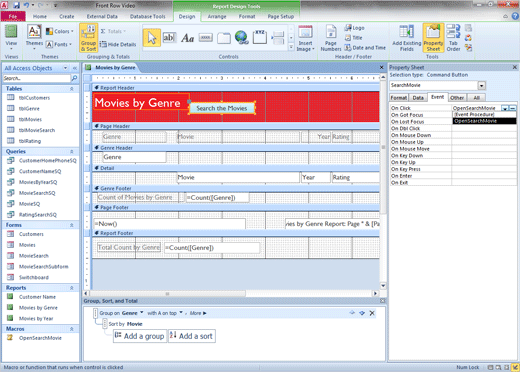
Task: Choose the Tab Control tool
Action: coord(224,38)
